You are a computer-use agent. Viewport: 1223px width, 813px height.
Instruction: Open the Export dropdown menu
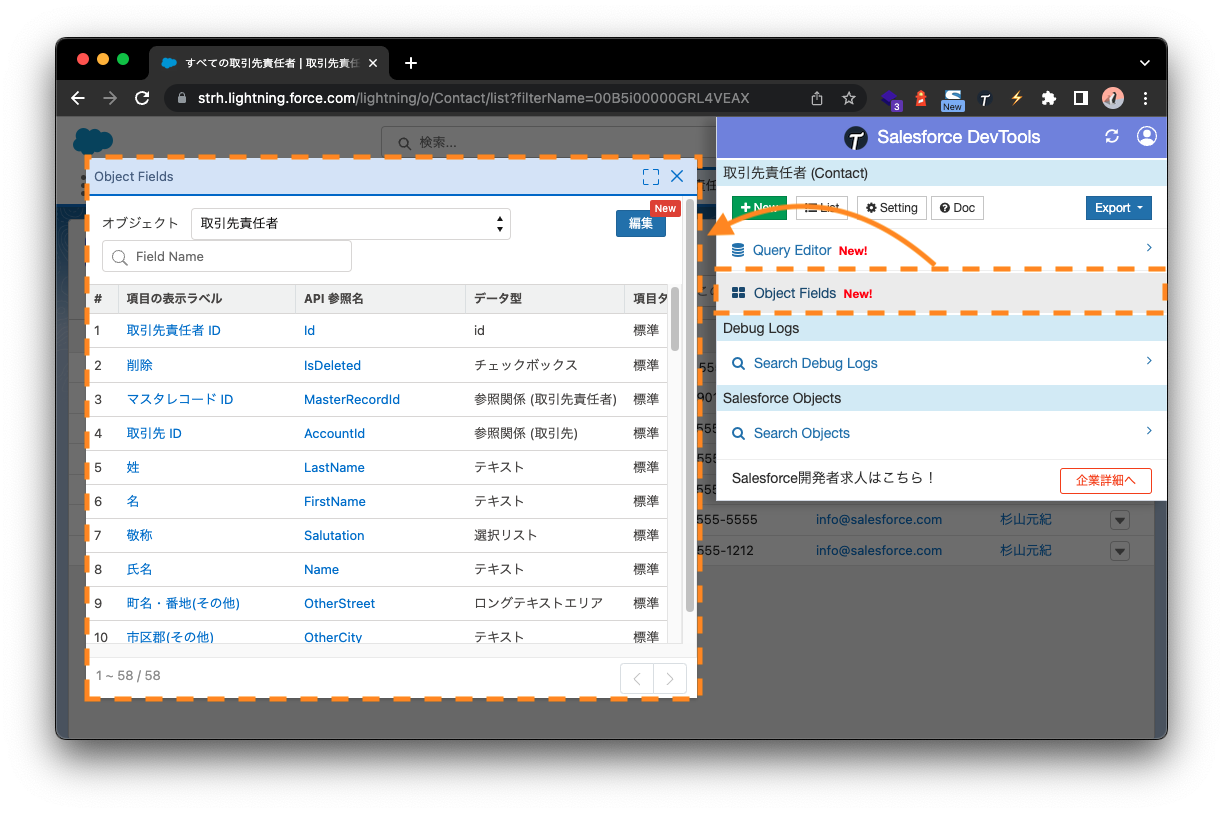[1118, 208]
